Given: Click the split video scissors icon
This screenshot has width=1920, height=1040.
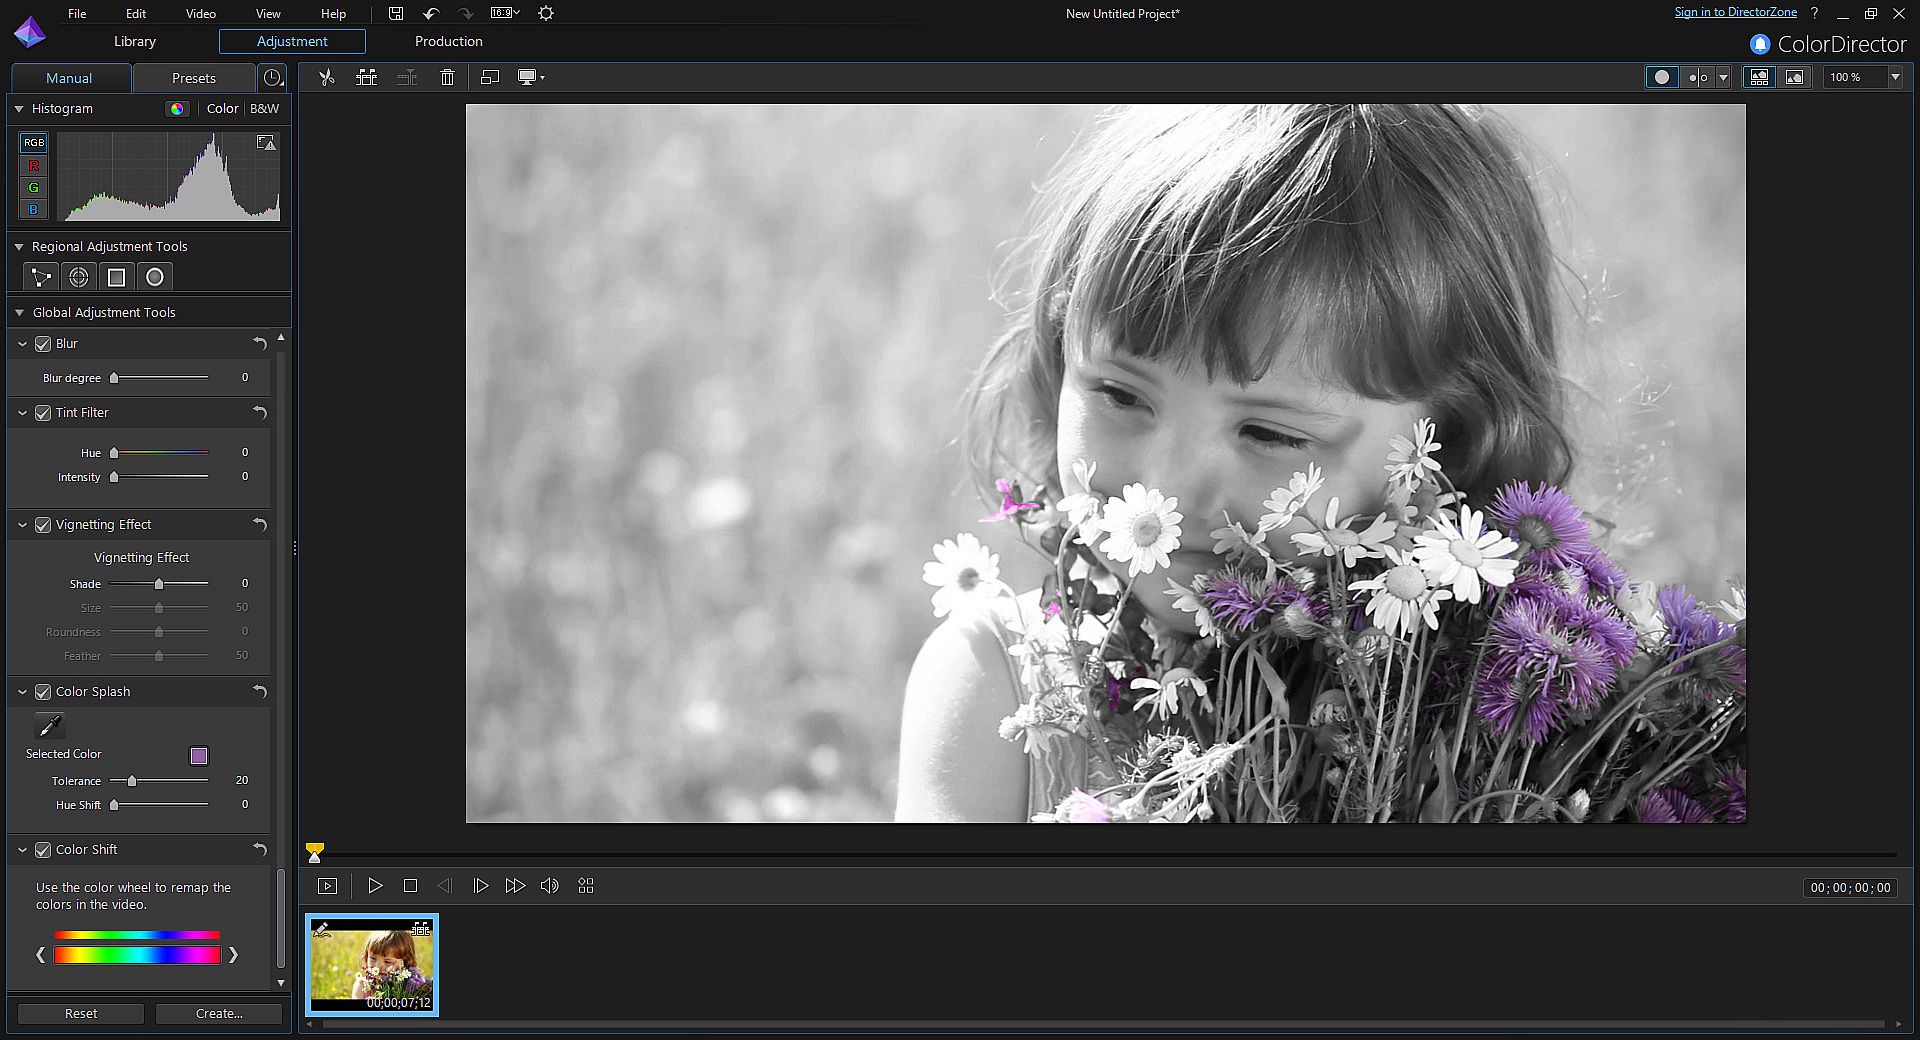Looking at the screenshot, I should [326, 77].
